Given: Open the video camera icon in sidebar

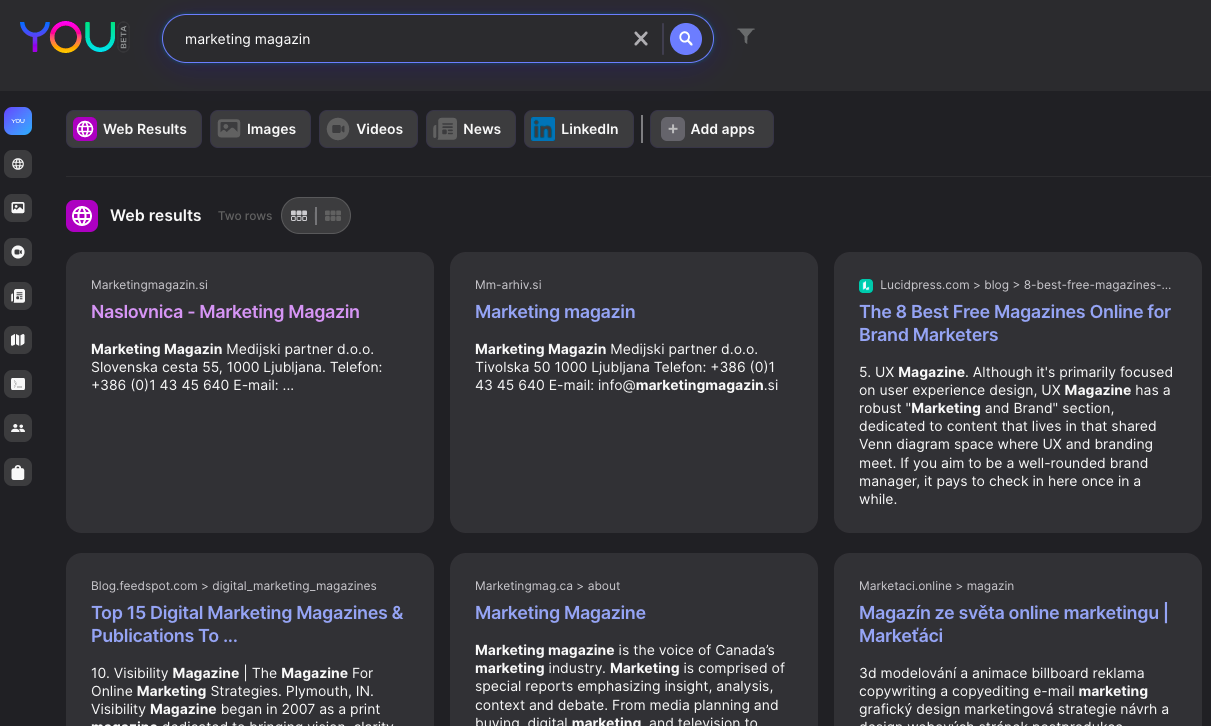Looking at the screenshot, I should [18, 252].
